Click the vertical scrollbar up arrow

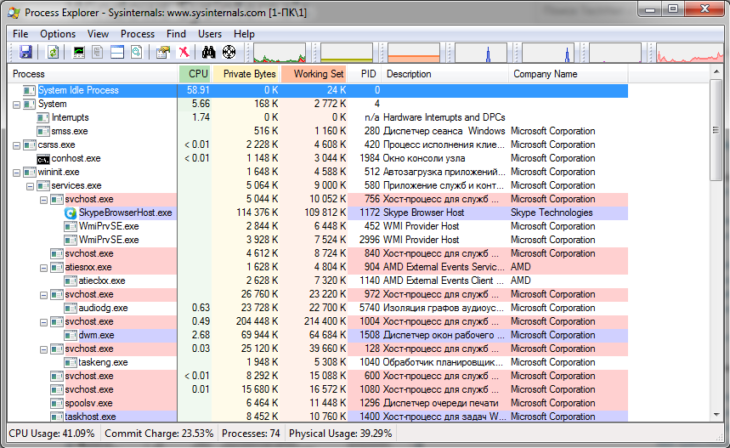(x=716, y=72)
